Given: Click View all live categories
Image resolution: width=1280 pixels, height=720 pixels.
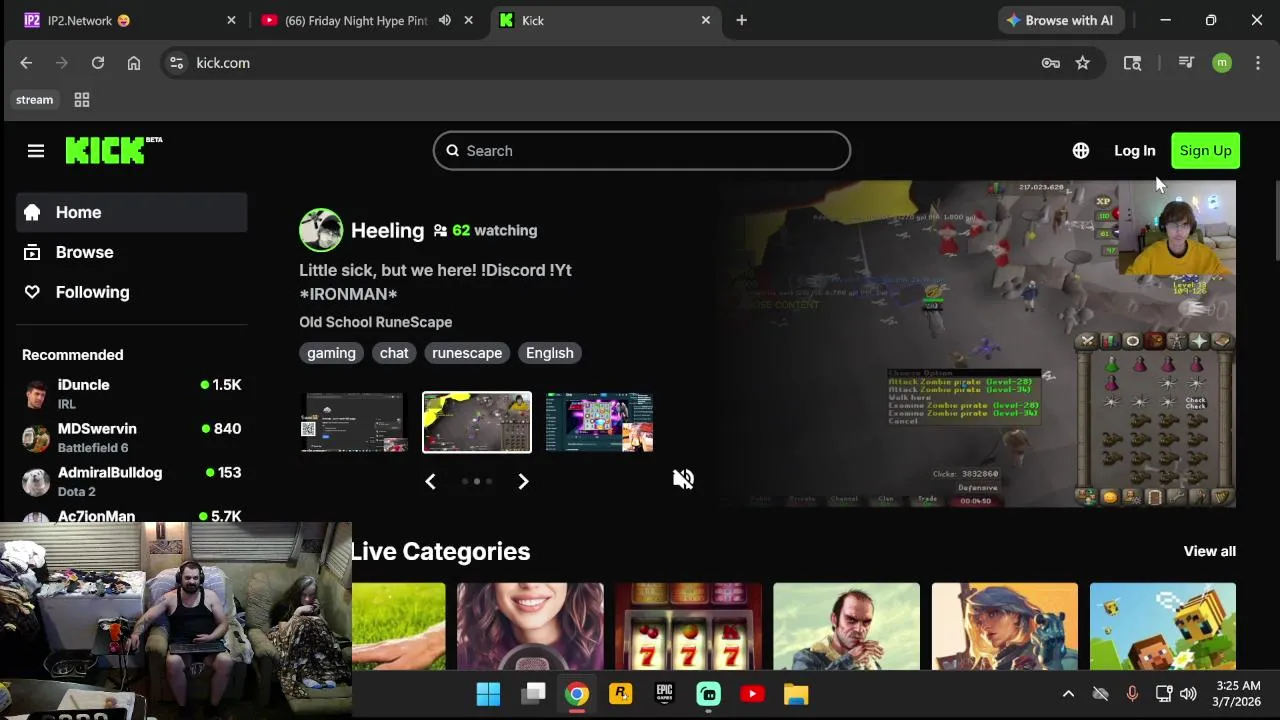Looking at the screenshot, I should pyautogui.click(x=1209, y=551).
